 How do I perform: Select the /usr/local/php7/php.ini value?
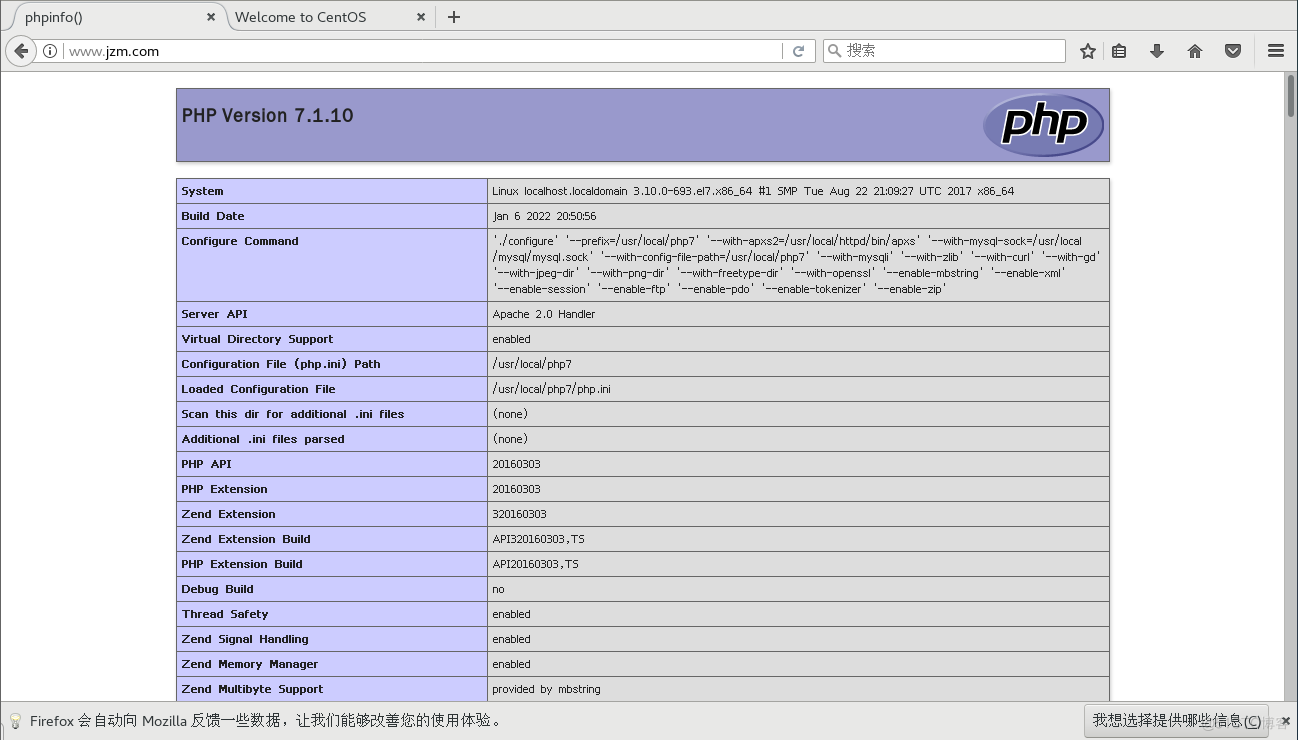tap(551, 389)
